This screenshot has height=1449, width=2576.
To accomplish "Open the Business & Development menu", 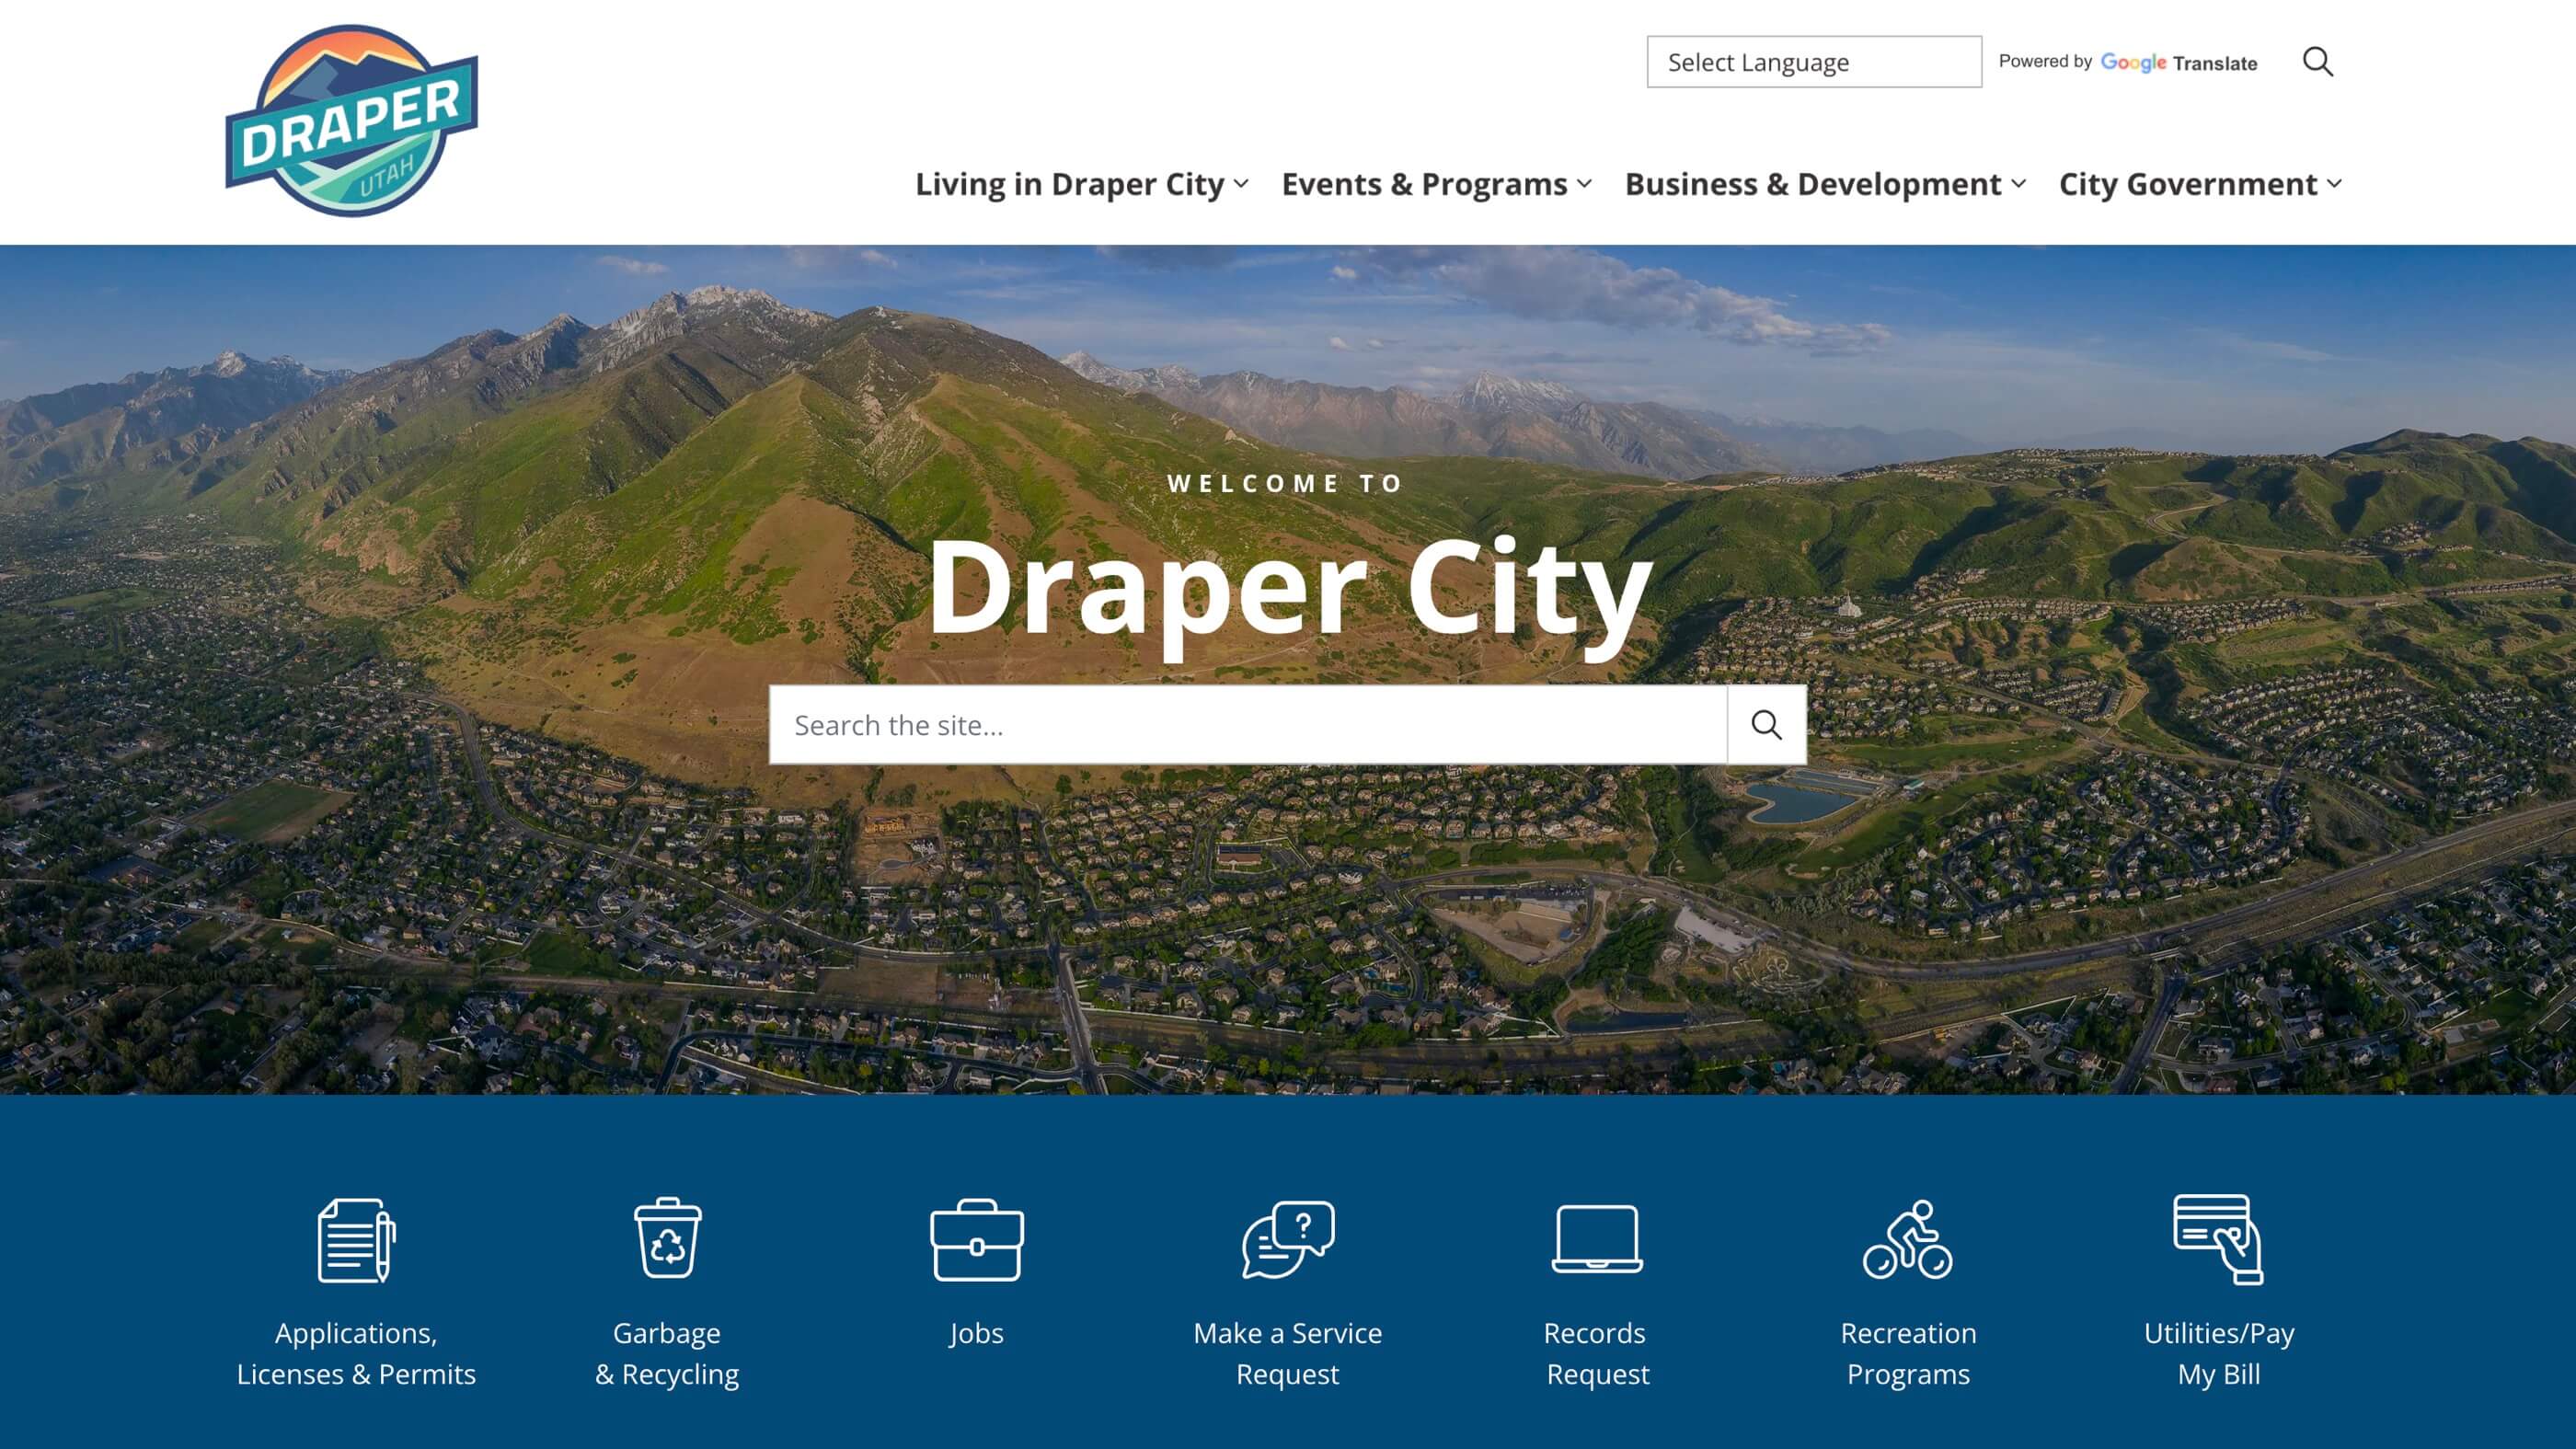I will 1812,184.
